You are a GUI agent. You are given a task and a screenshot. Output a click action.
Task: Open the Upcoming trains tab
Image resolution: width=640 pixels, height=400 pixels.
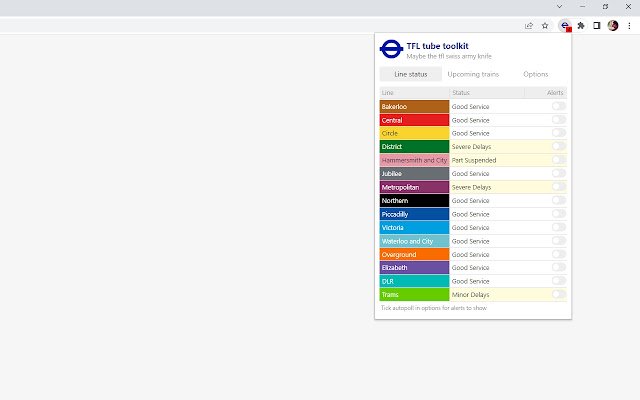[x=473, y=74]
